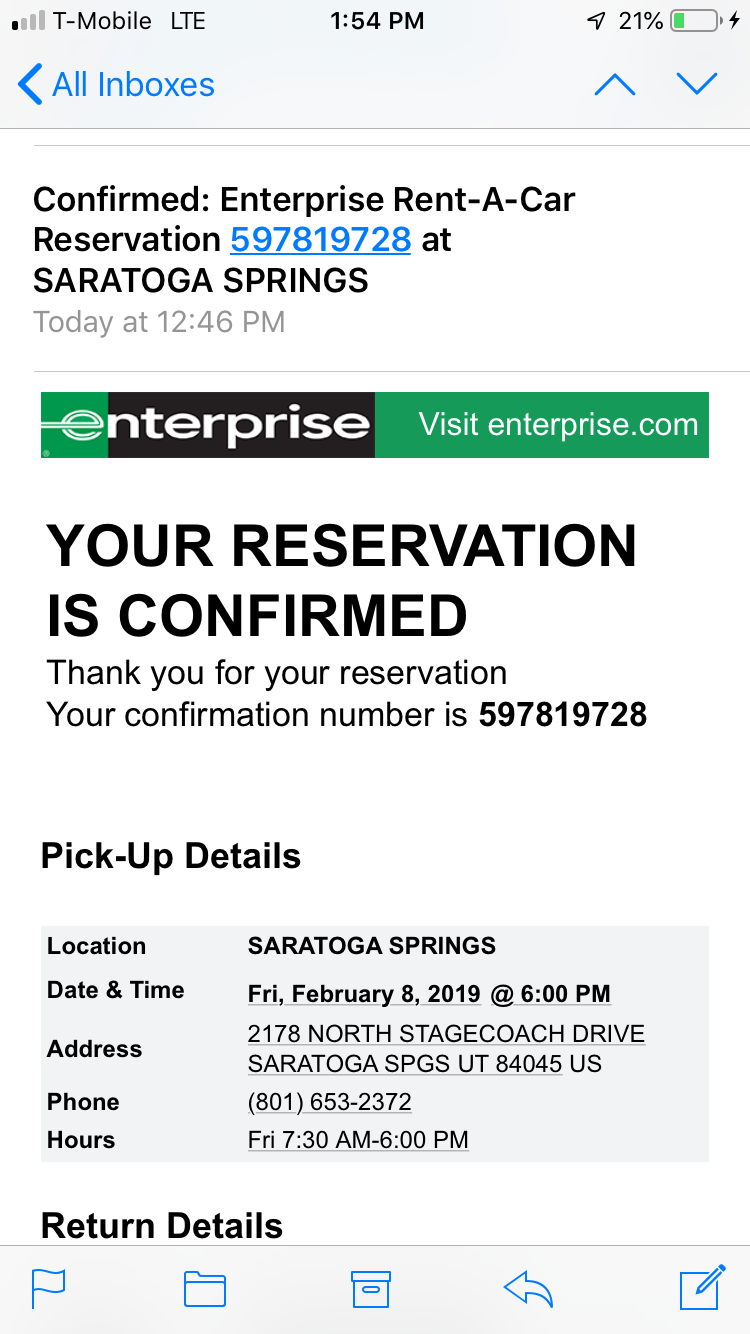Tap the back chevron beside All Inboxes
This screenshot has height=1334, width=750.
click(x=30, y=85)
